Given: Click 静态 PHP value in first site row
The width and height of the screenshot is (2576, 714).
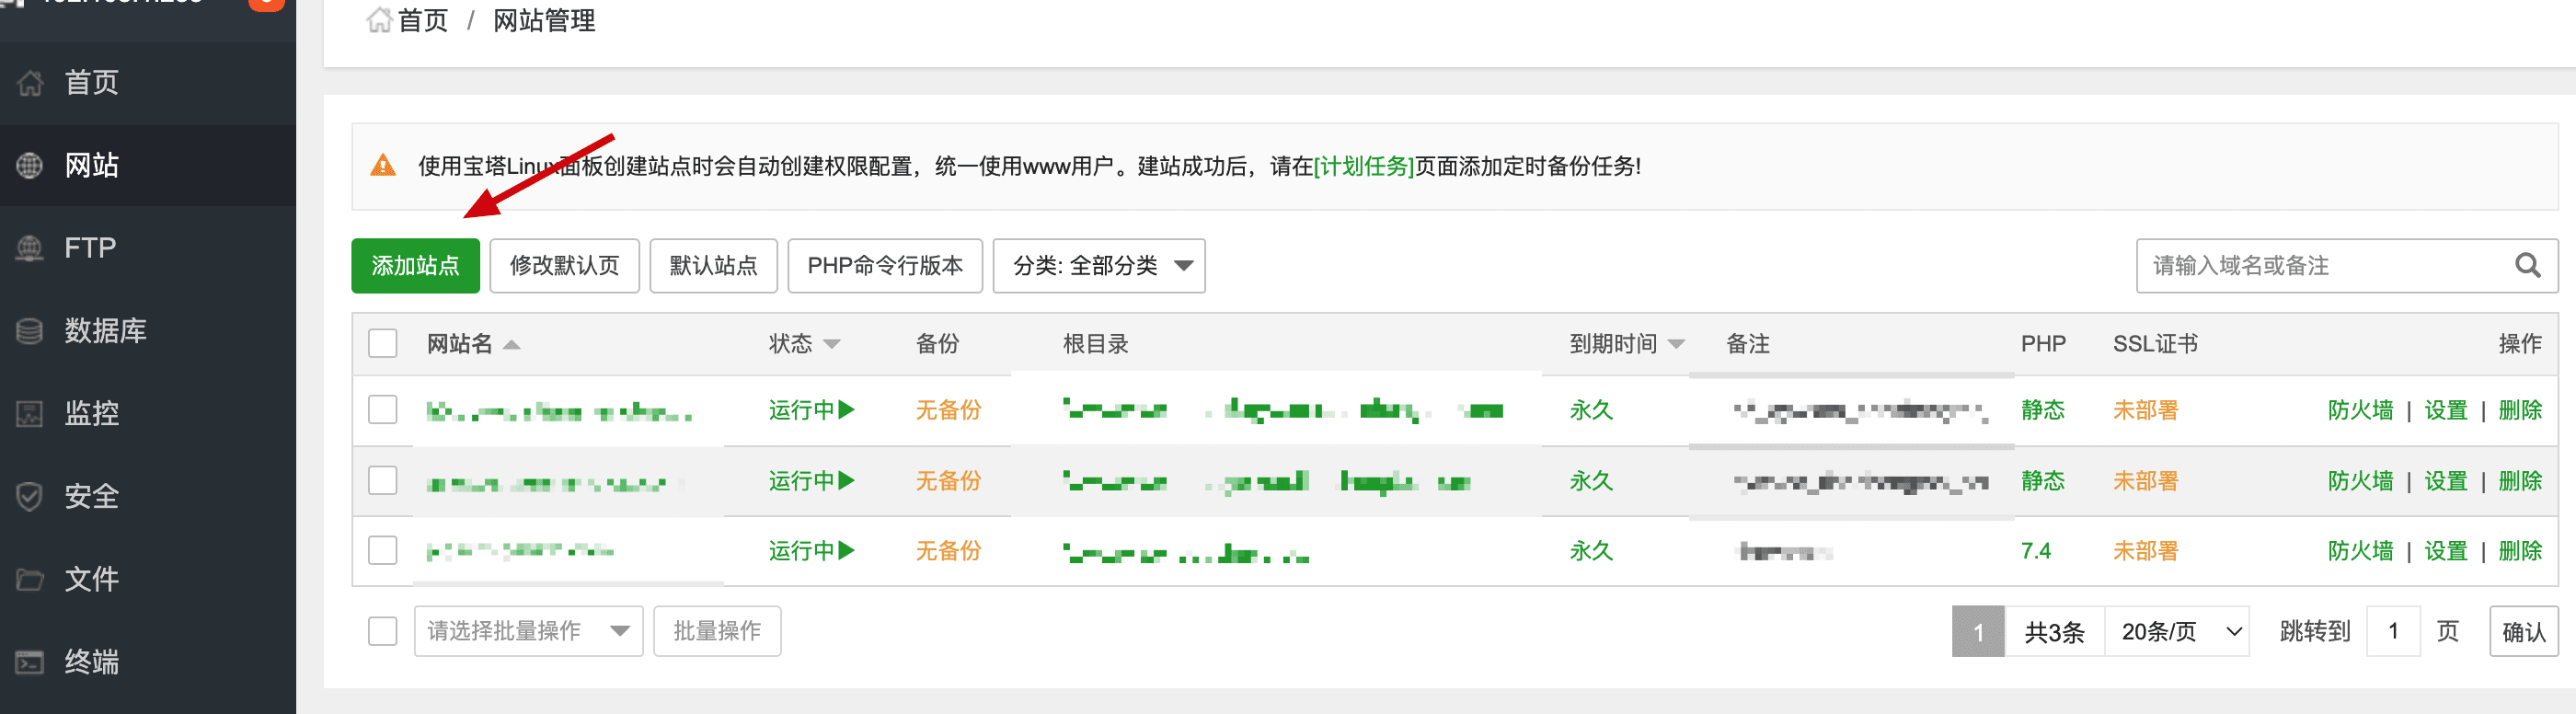Looking at the screenshot, I should (2042, 410).
